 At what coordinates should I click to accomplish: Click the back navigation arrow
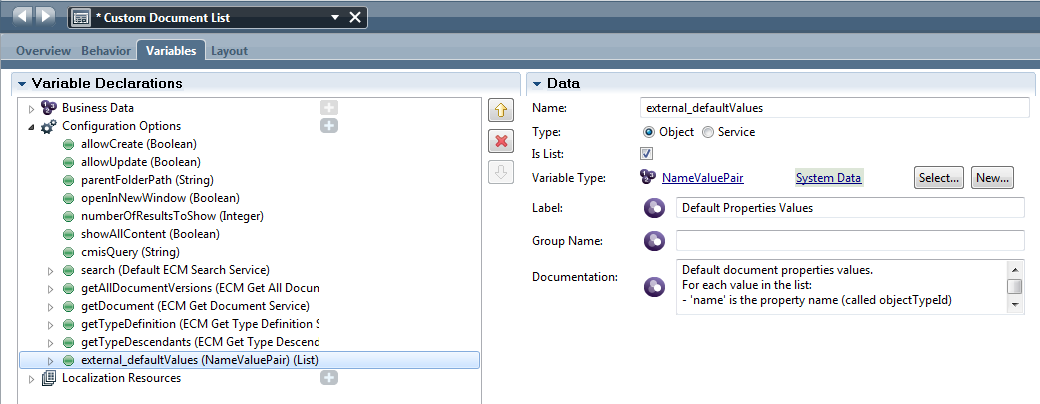point(24,17)
